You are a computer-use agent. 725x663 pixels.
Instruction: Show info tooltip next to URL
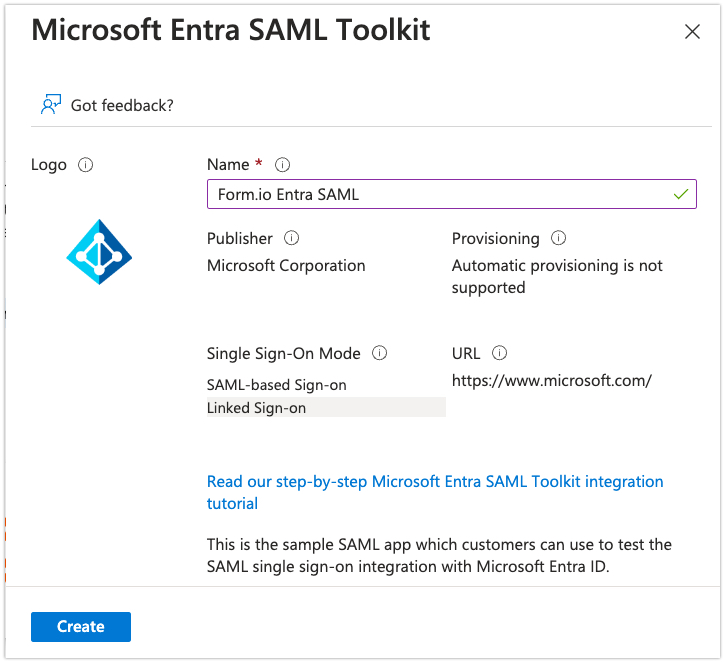coord(499,353)
